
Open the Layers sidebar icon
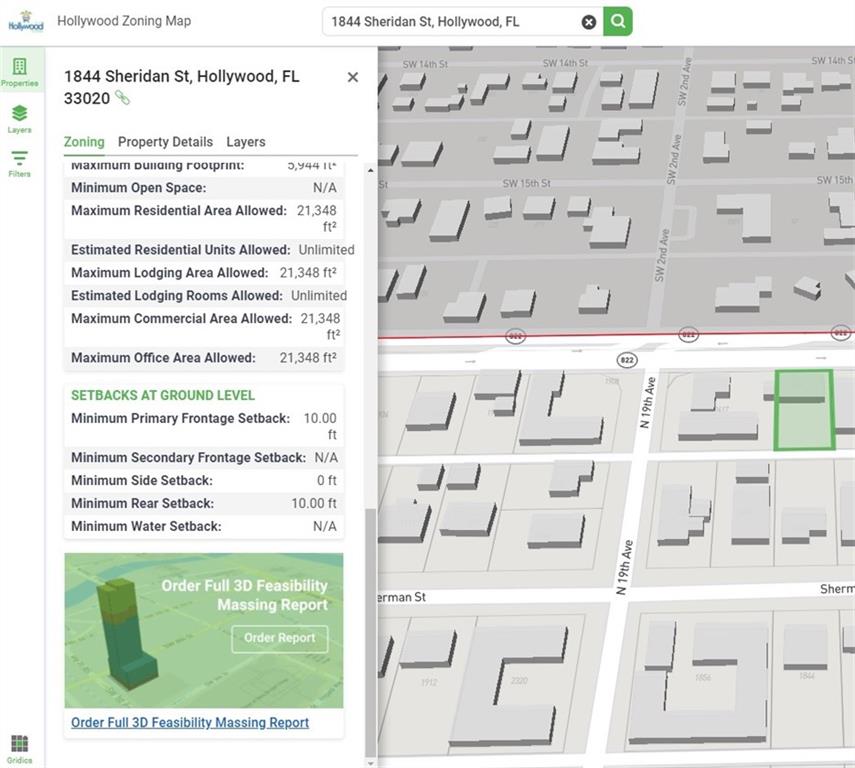[x=19, y=119]
